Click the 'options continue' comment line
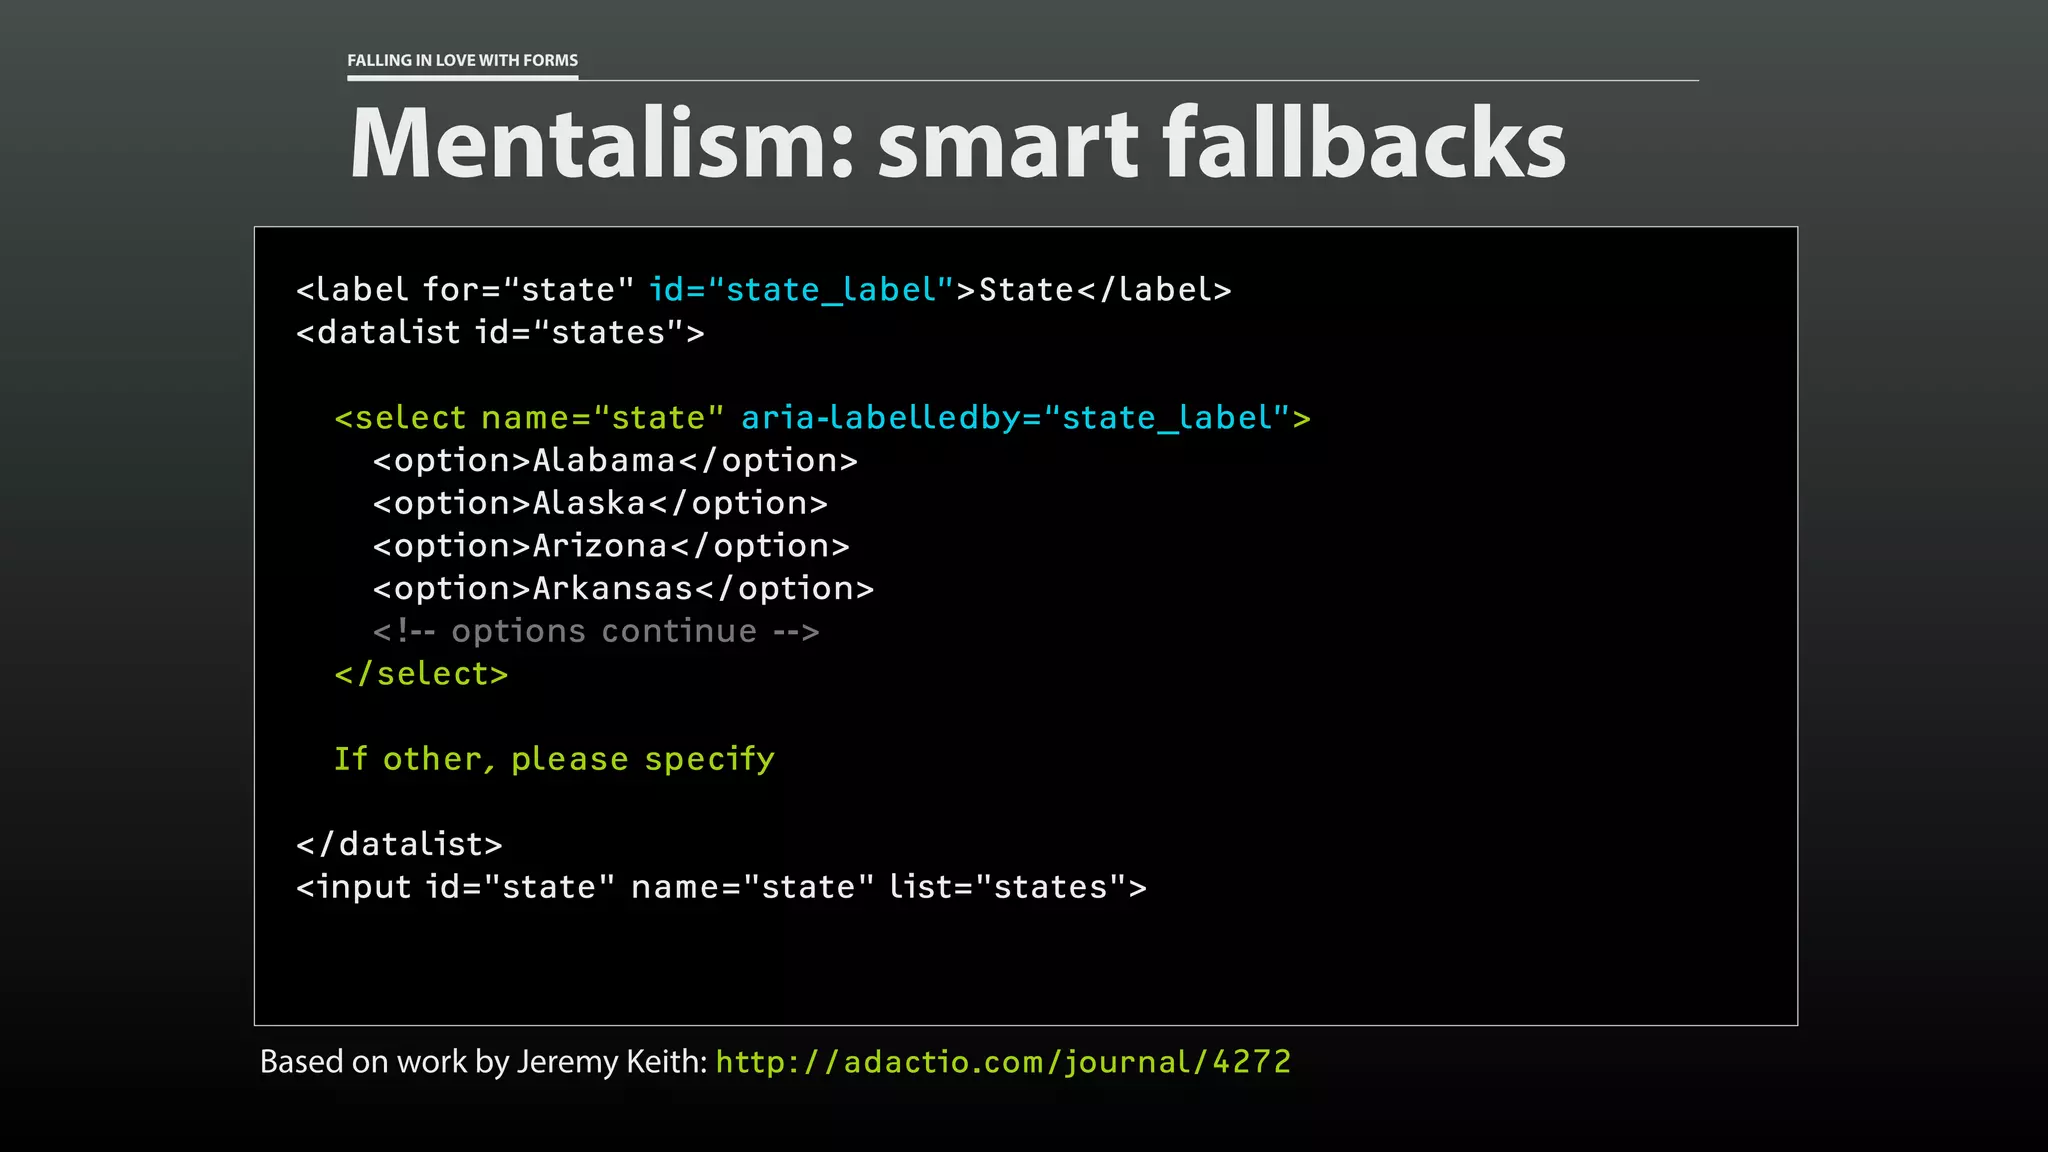Image resolution: width=2048 pixels, height=1152 pixels. 596,632
